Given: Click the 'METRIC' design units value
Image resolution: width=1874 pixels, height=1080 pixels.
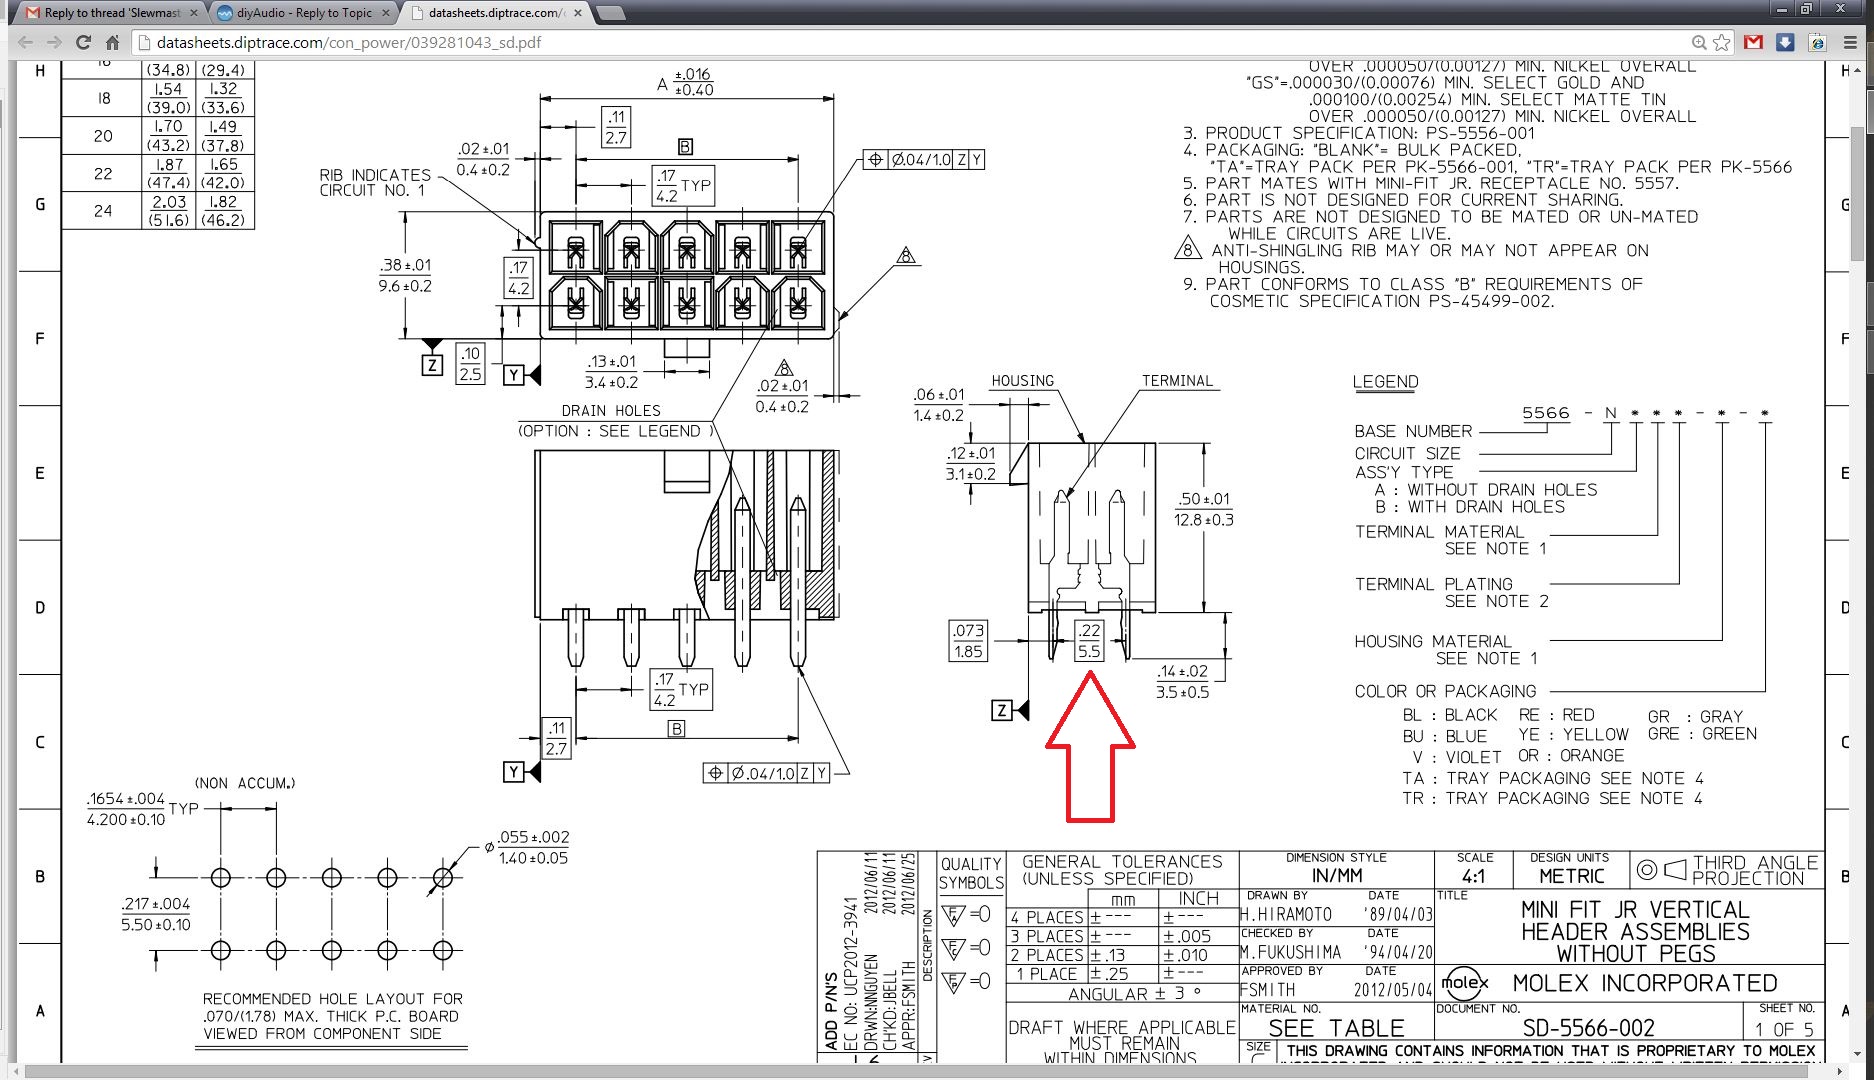Looking at the screenshot, I should pyautogui.click(x=1572, y=876).
